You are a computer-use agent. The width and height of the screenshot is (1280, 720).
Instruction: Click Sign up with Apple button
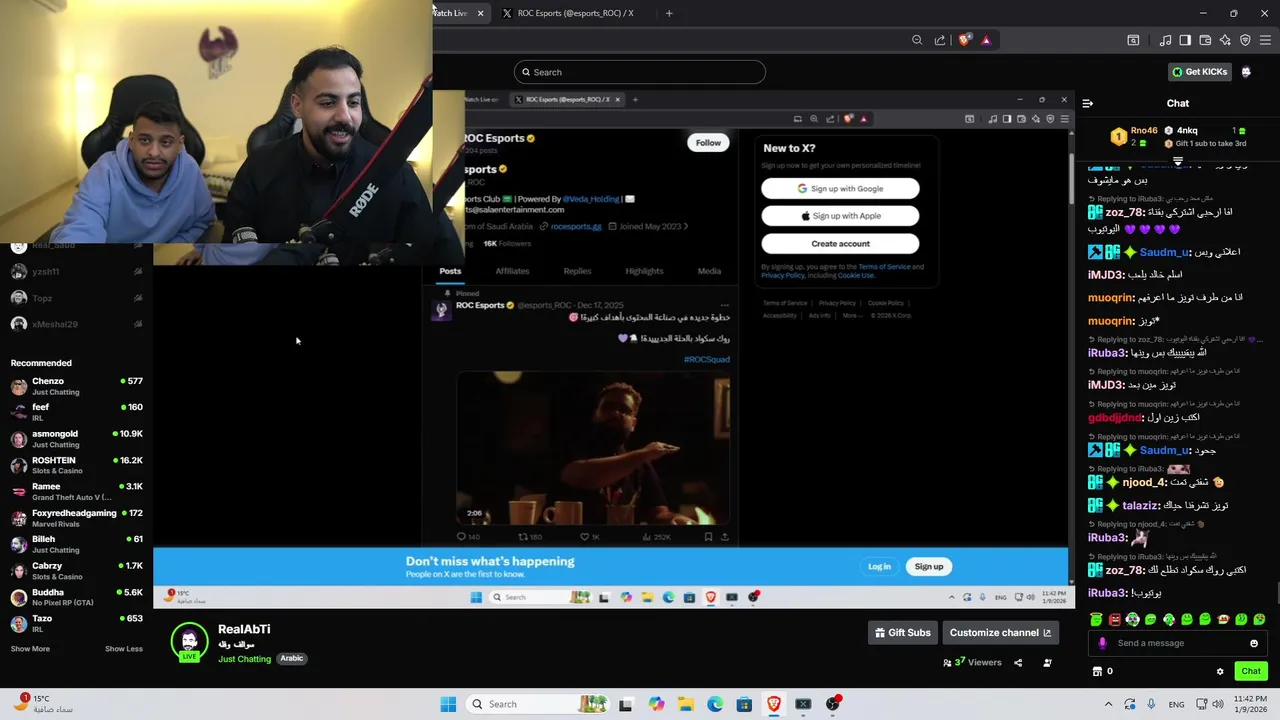(x=840, y=216)
